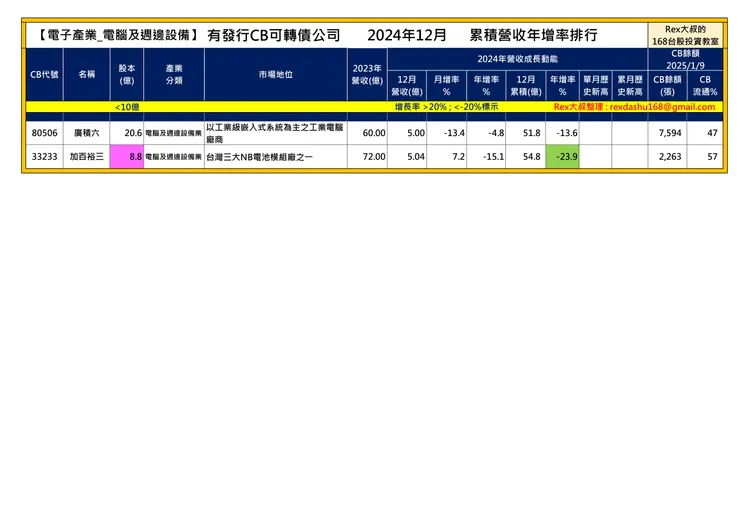Click the rexdashu168@gmail.com email text
Image resolution: width=740 pixels, height=523 pixels.
(662, 107)
